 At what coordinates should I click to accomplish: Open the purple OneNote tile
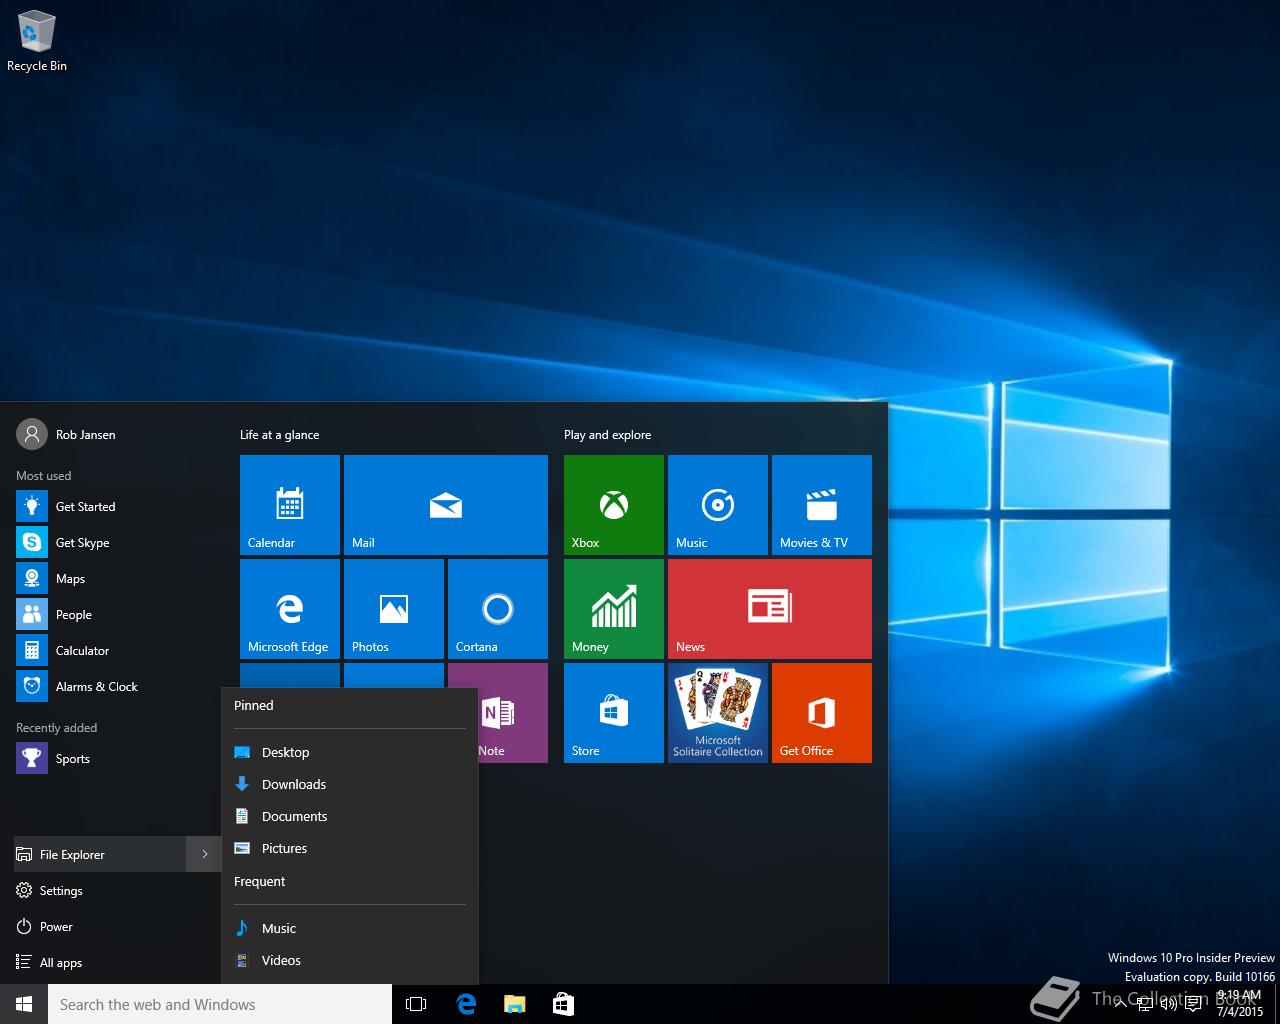(513, 713)
